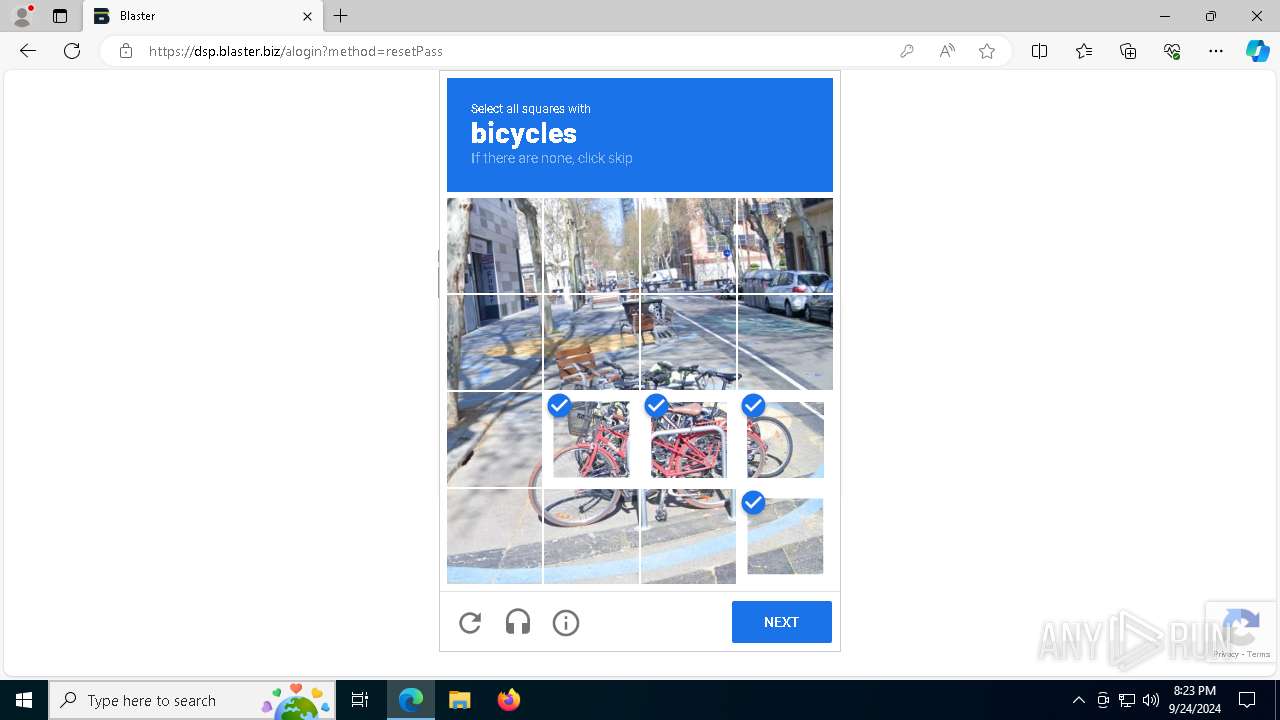Open Settings and more ellipsis menu
1280x720 pixels.
pyautogui.click(x=1216, y=51)
